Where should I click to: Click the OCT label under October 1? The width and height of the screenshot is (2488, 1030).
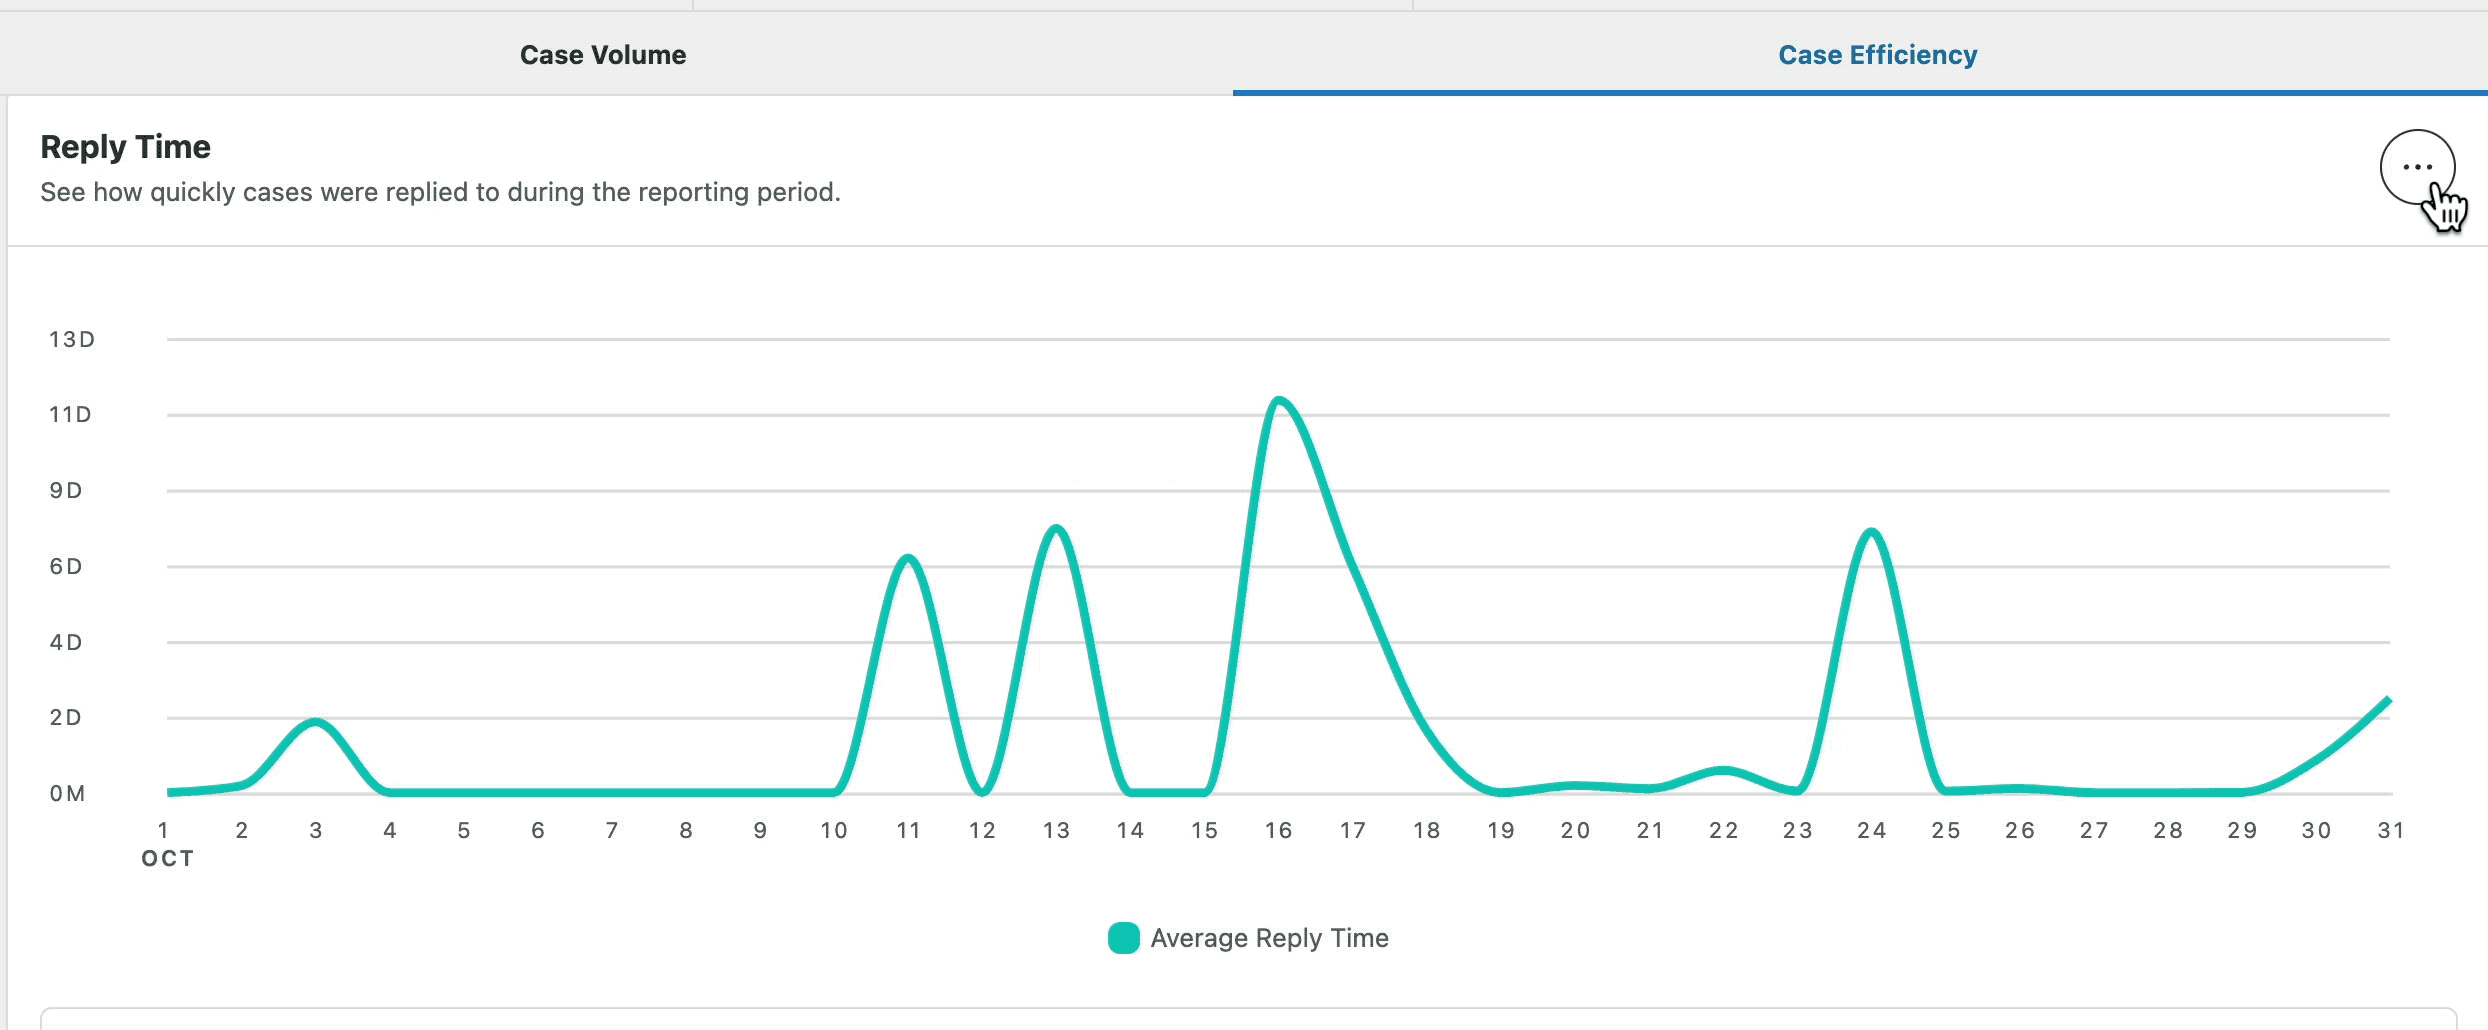(167, 858)
